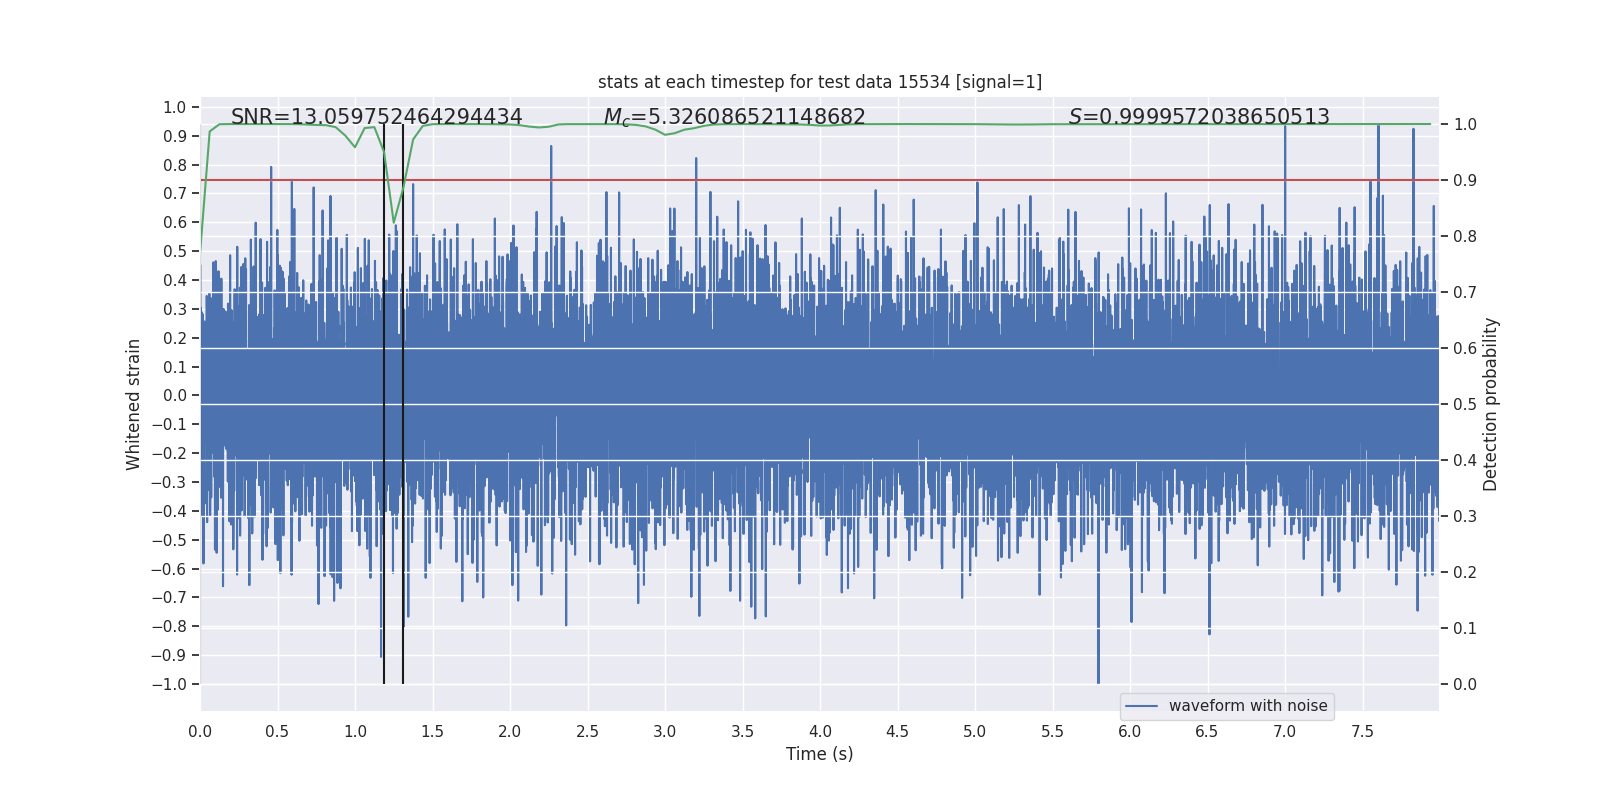Click the x-axis tick label 0.0
1600x800 pixels.
(200, 732)
